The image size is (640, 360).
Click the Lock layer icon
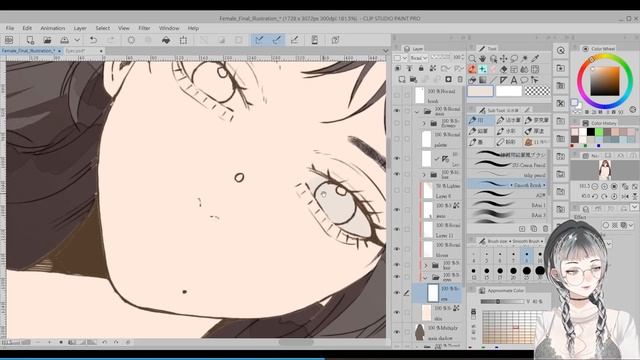pyautogui.click(x=421, y=69)
